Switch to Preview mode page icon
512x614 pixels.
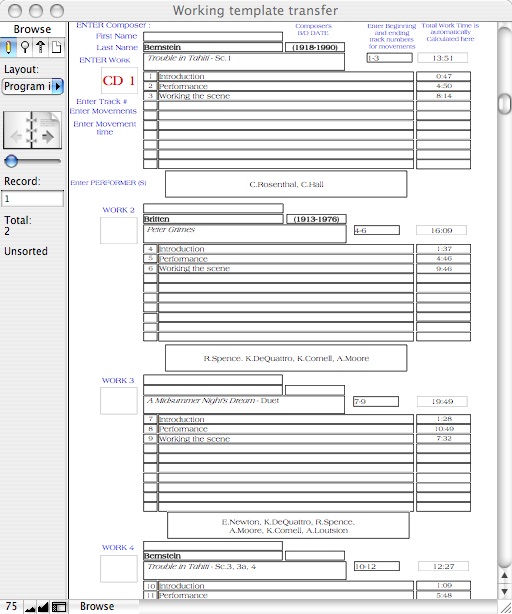pyautogui.click(x=56, y=47)
